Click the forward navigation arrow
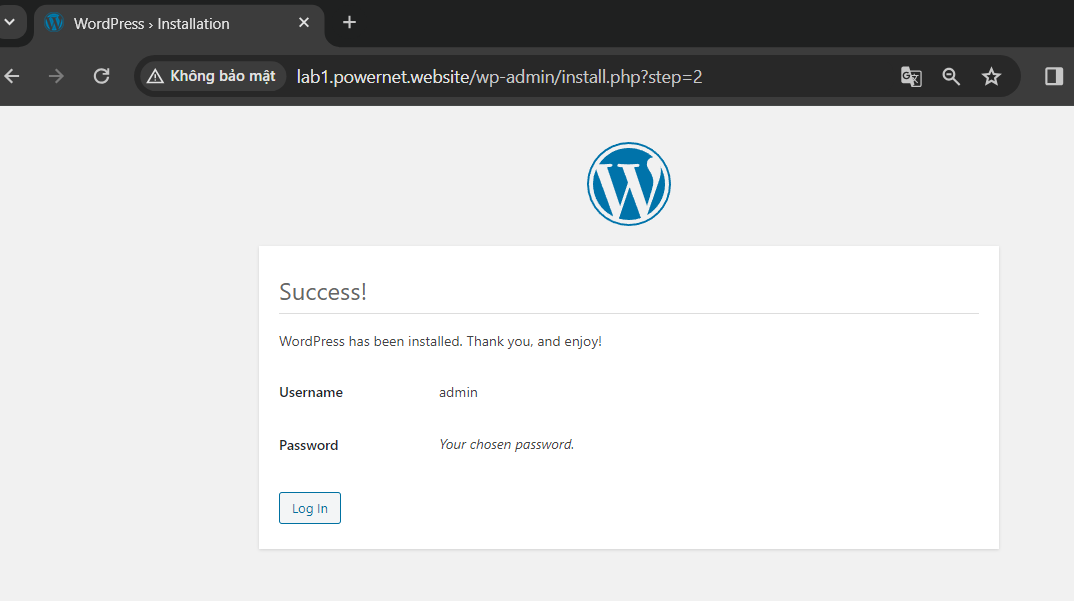 (56, 76)
